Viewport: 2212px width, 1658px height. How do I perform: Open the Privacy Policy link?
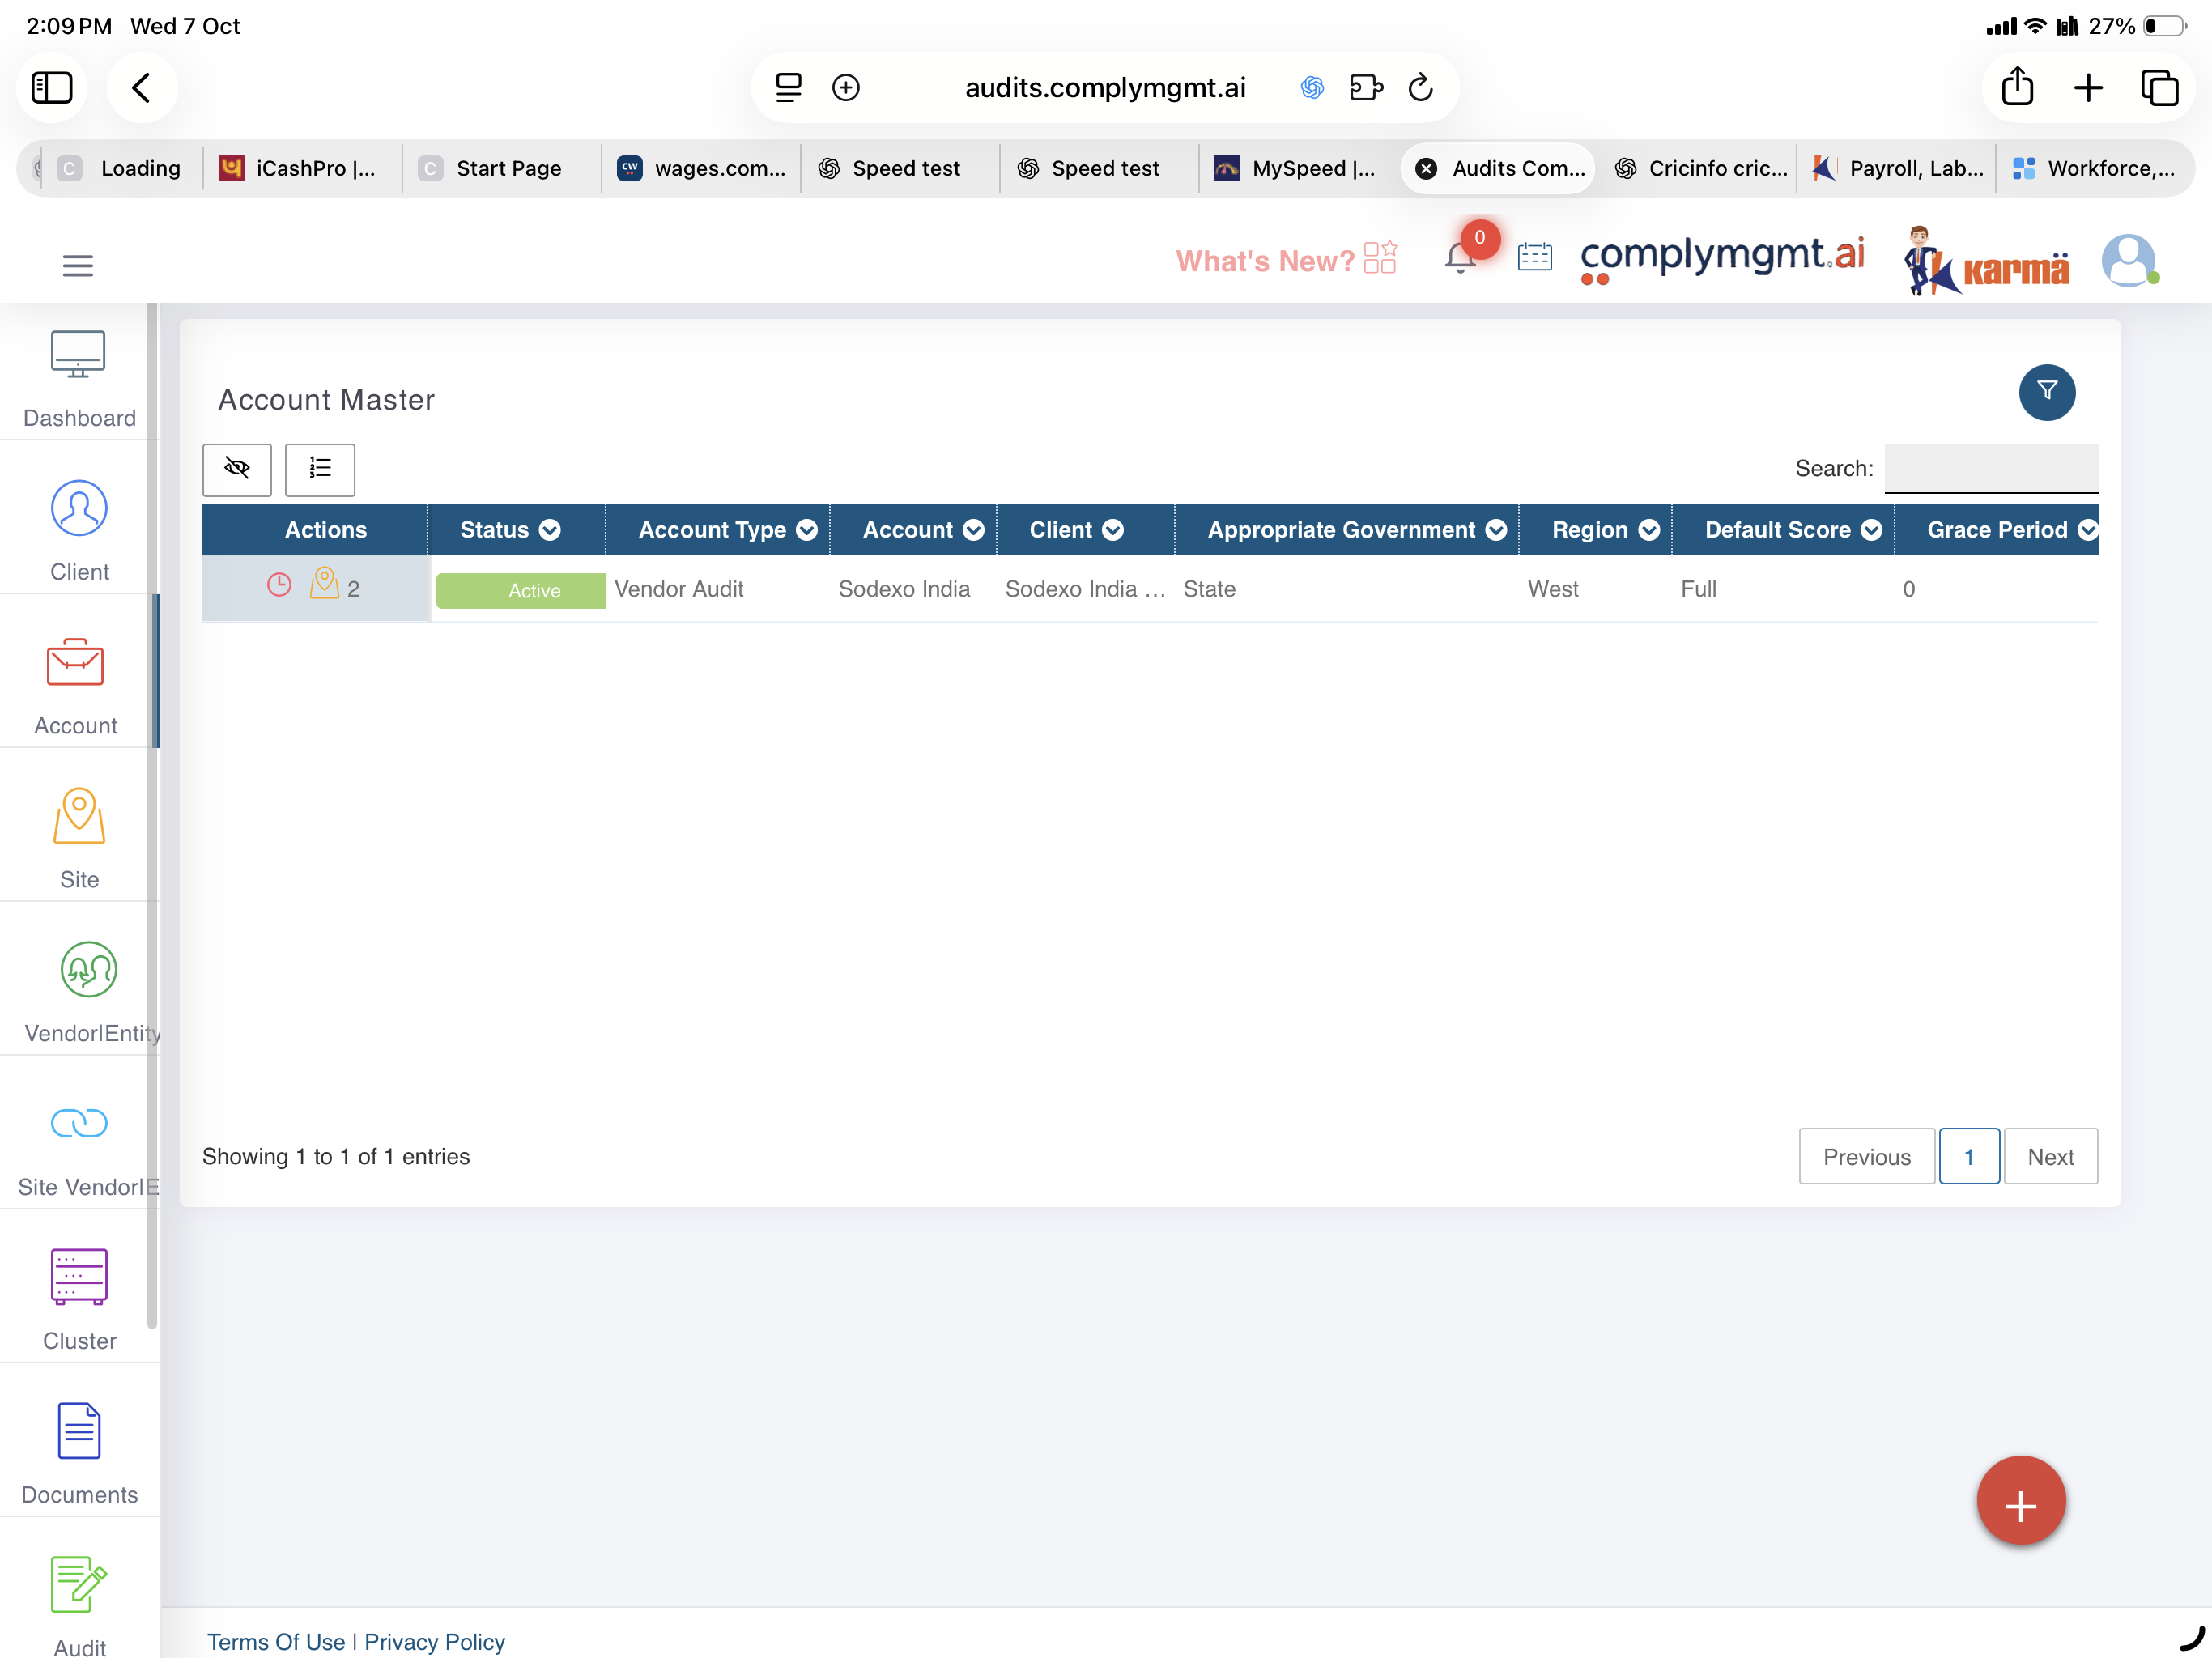(x=434, y=1642)
